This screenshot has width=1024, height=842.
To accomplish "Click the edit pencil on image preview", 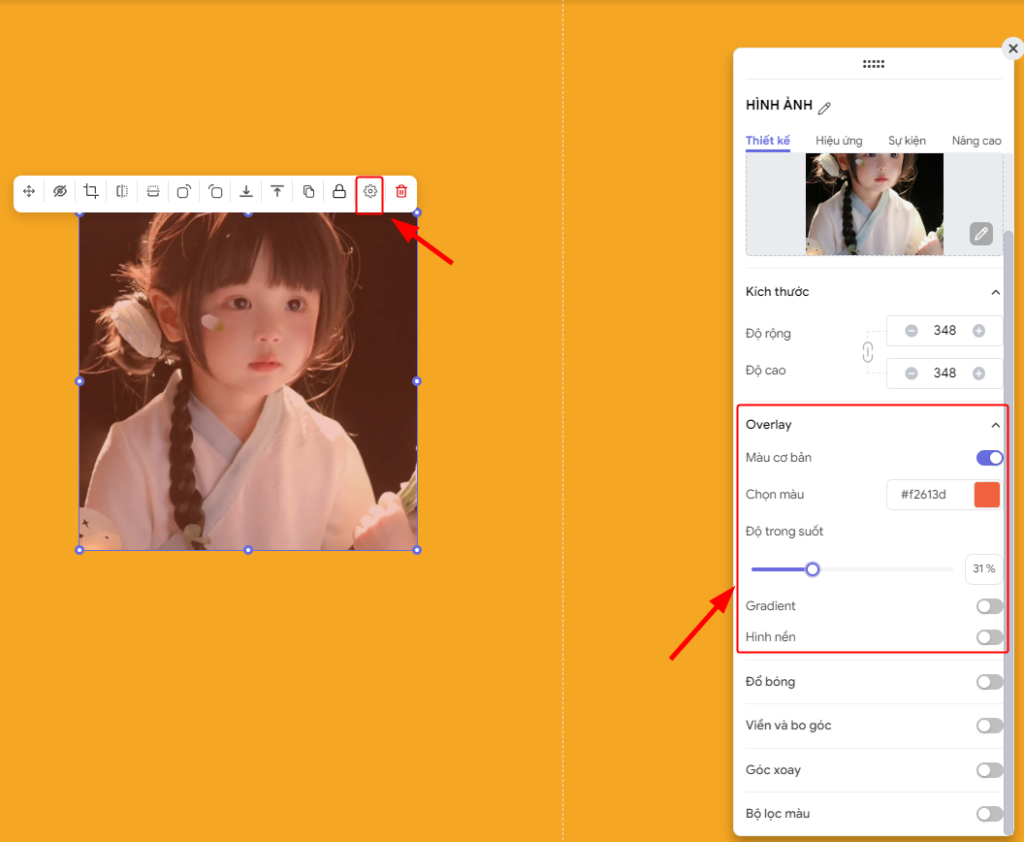I will click(981, 233).
